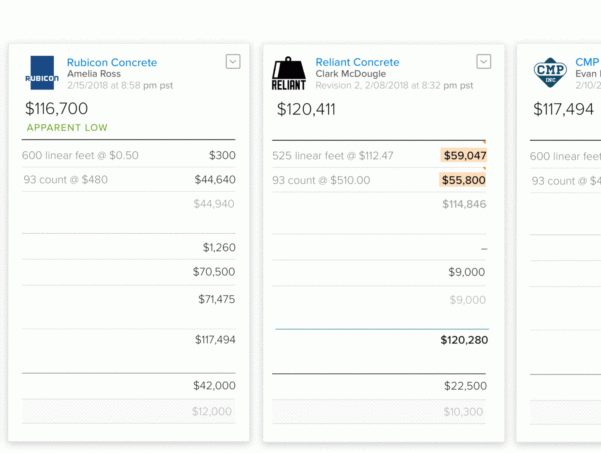Click the $42,000 value in Rubicon card

(214, 385)
